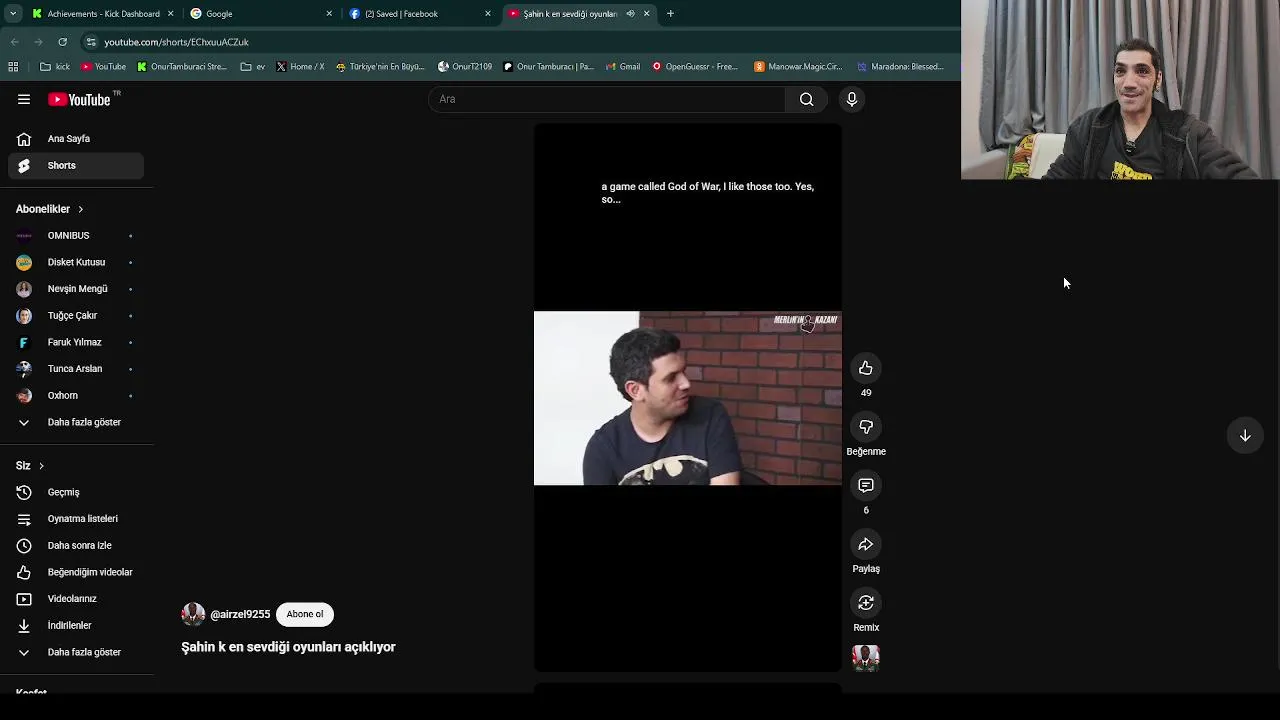Open Beğendiğim videolar
The height and width of the screenshot is (720, 1280).
[x=76, y=572]
